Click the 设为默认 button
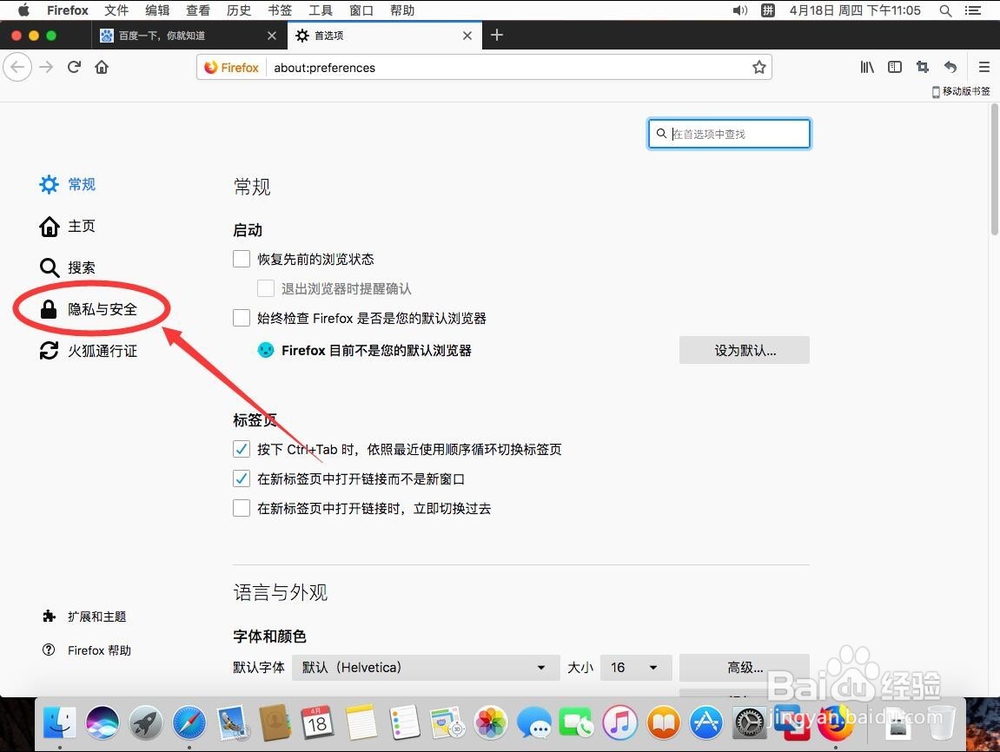 click(x=744, y=350)
